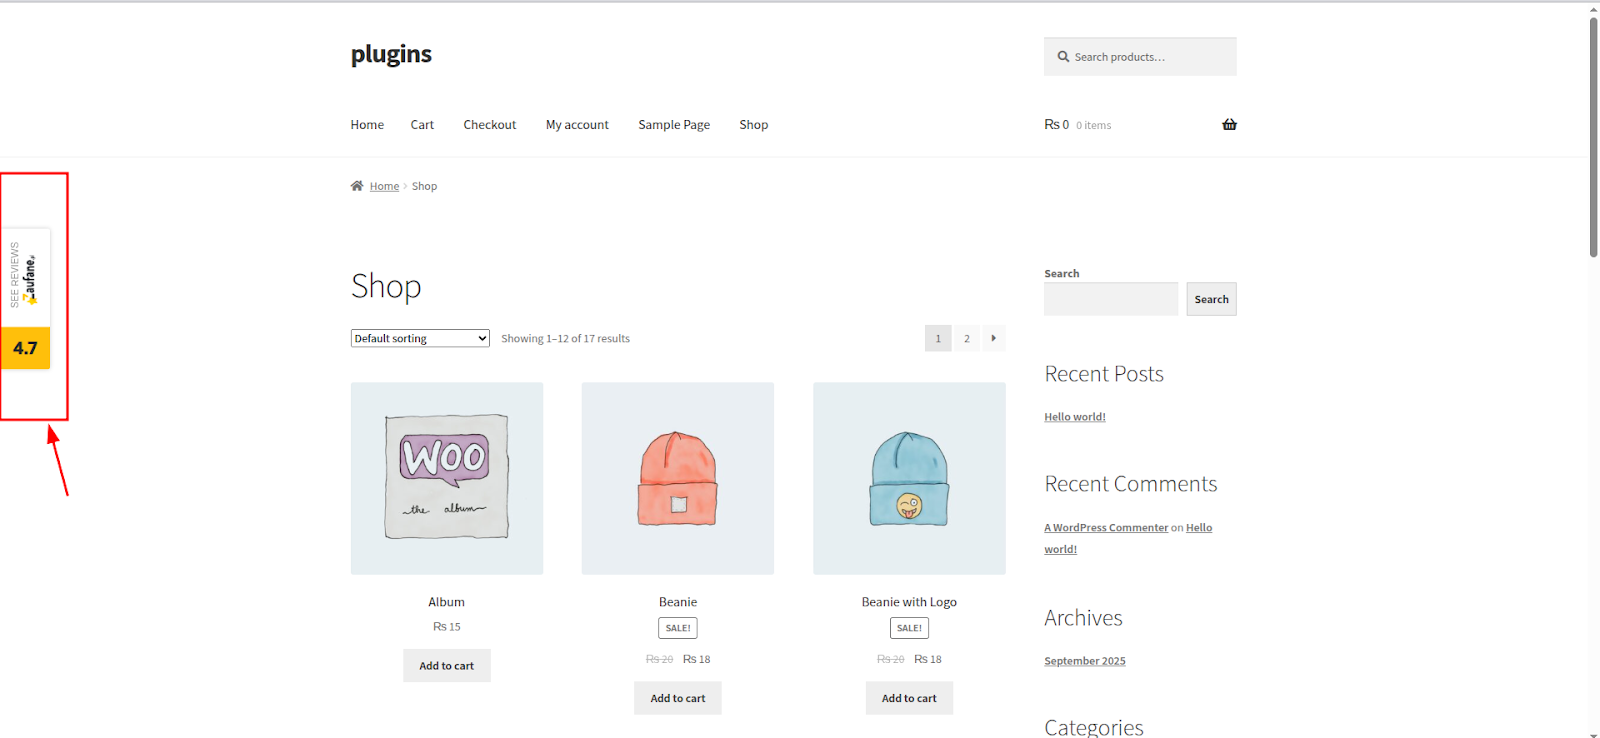Click the home icon in breadcrumb
1600x738 pixels.
357,186
